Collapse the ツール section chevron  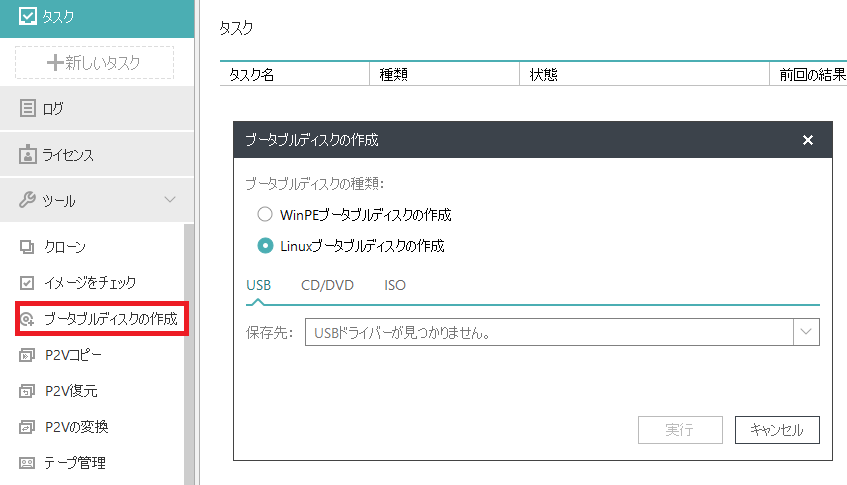click(x=170, y=200)
